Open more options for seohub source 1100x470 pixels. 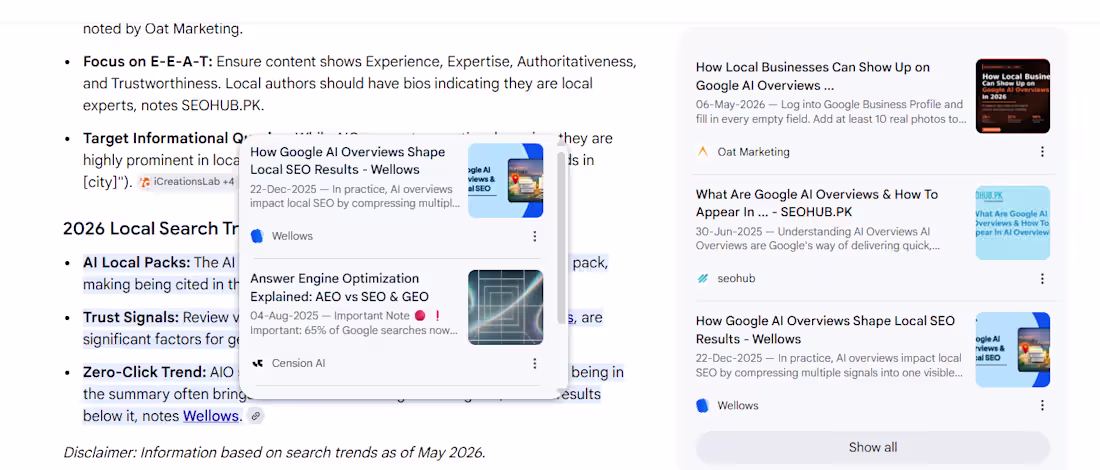pos(1042,278)
